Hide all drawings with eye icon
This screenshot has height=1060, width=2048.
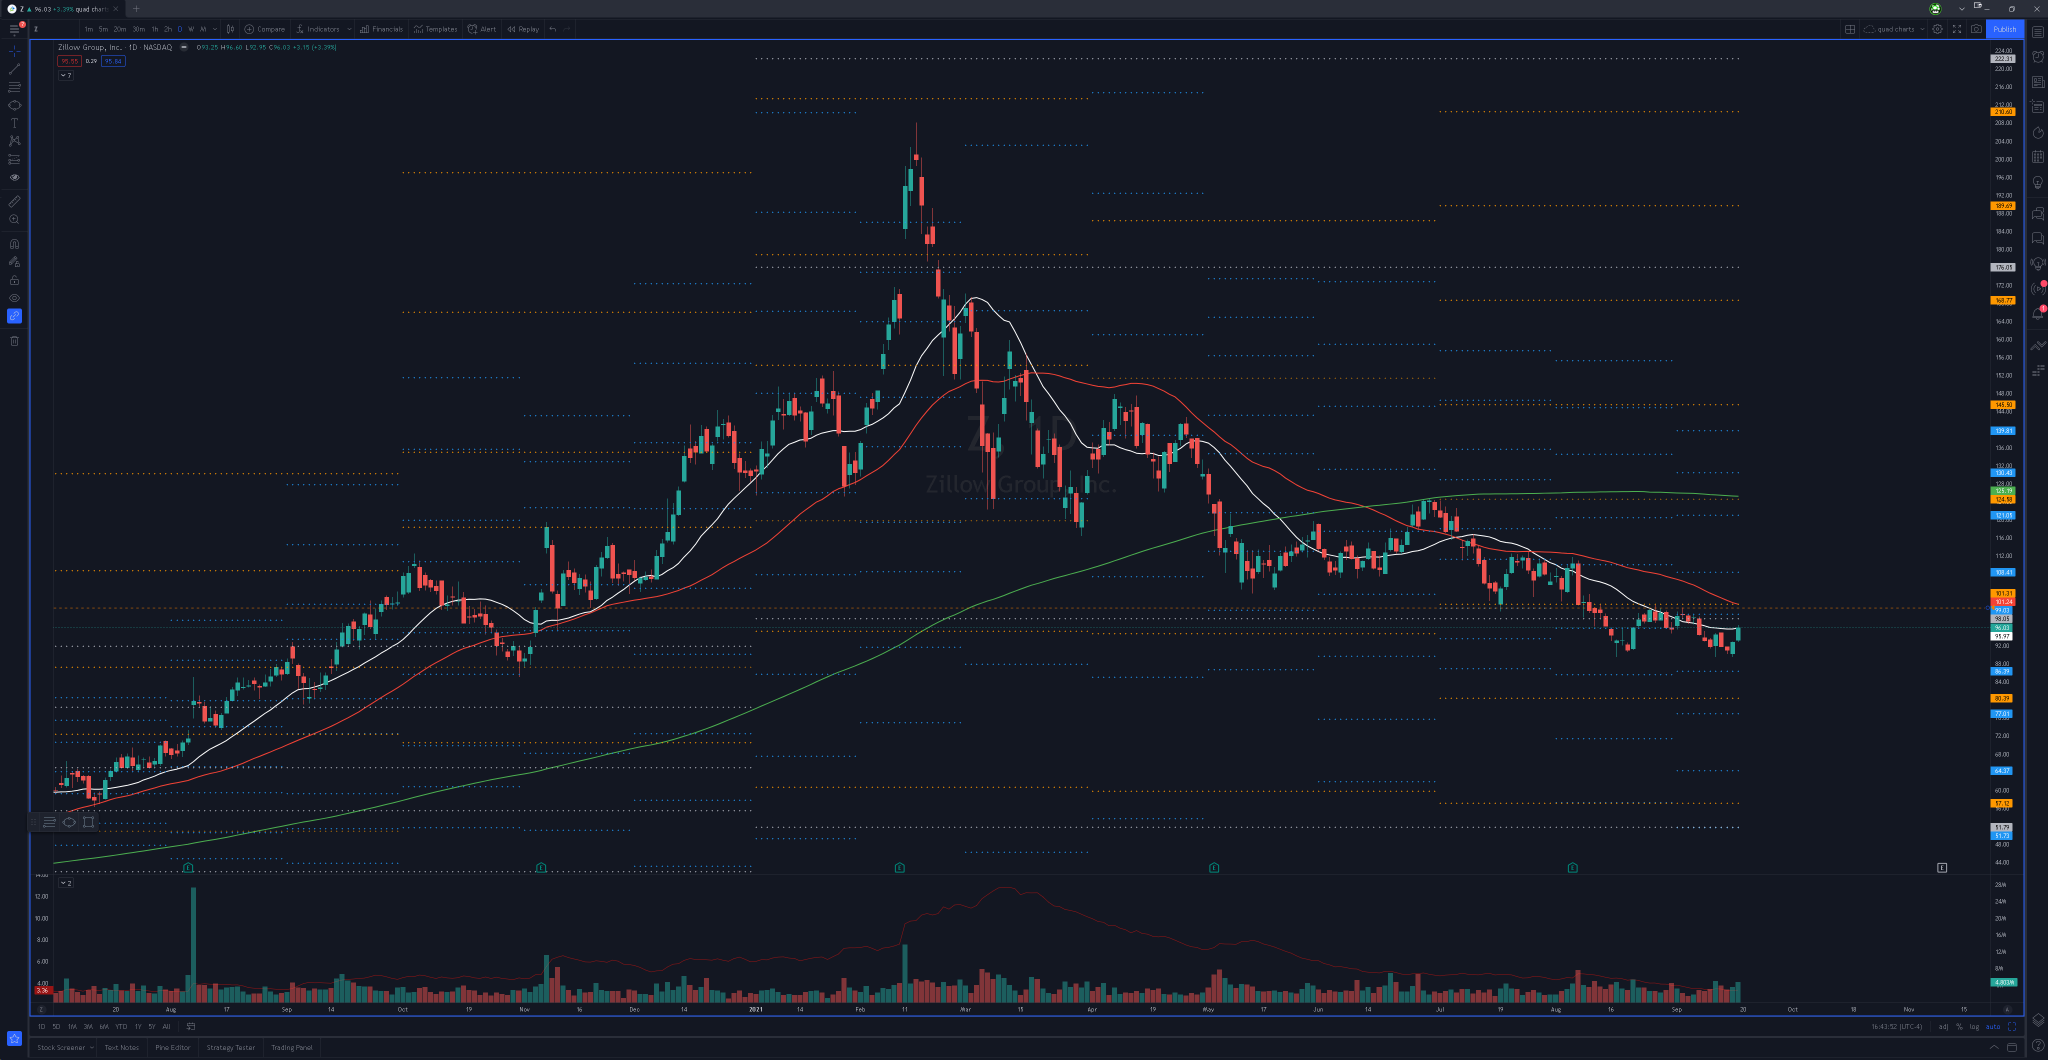pyautogui.click(x=14, y=298)
